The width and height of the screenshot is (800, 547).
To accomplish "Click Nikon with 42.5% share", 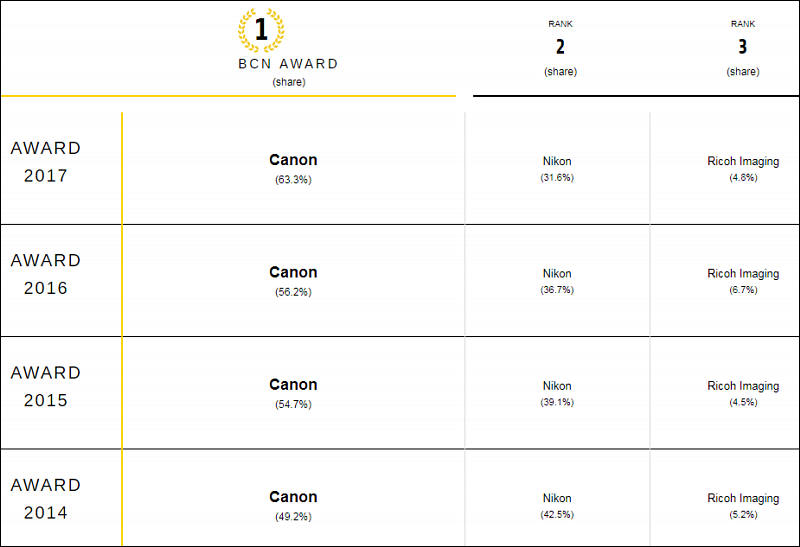I will pos(557,498).
